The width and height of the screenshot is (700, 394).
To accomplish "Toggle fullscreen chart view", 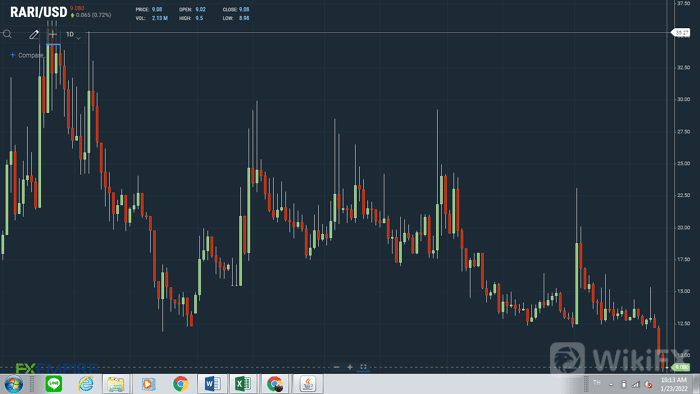I will coord(363,367).
